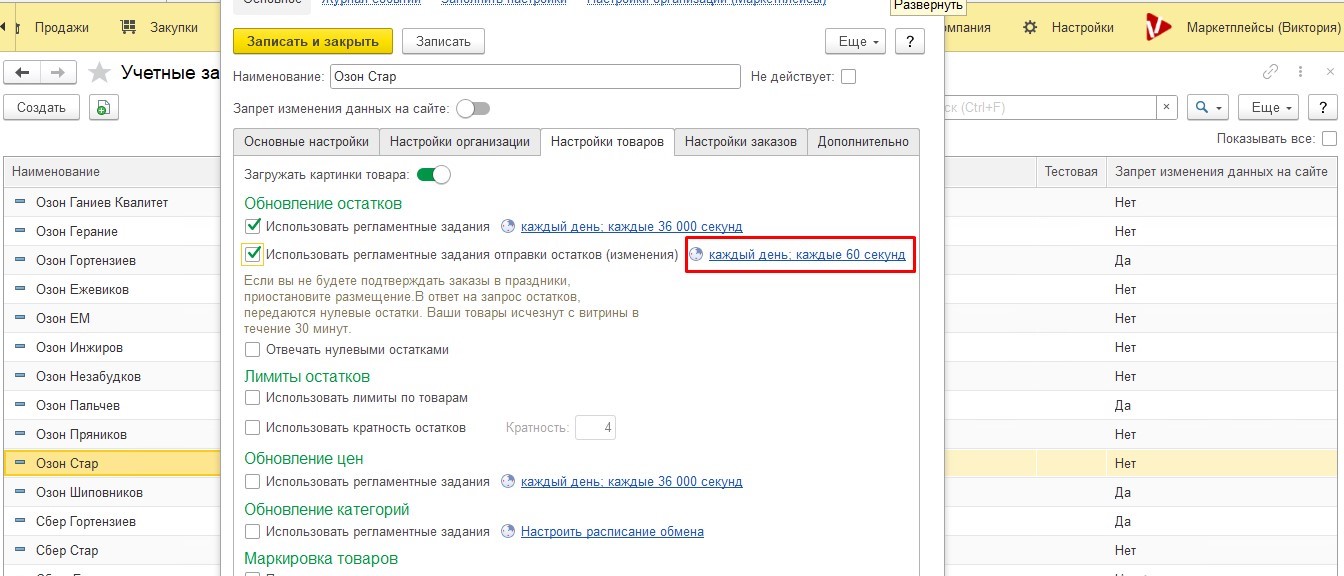Check Использовать кратность остатков
Screen dimensions: 1344x576
[253, 427]
